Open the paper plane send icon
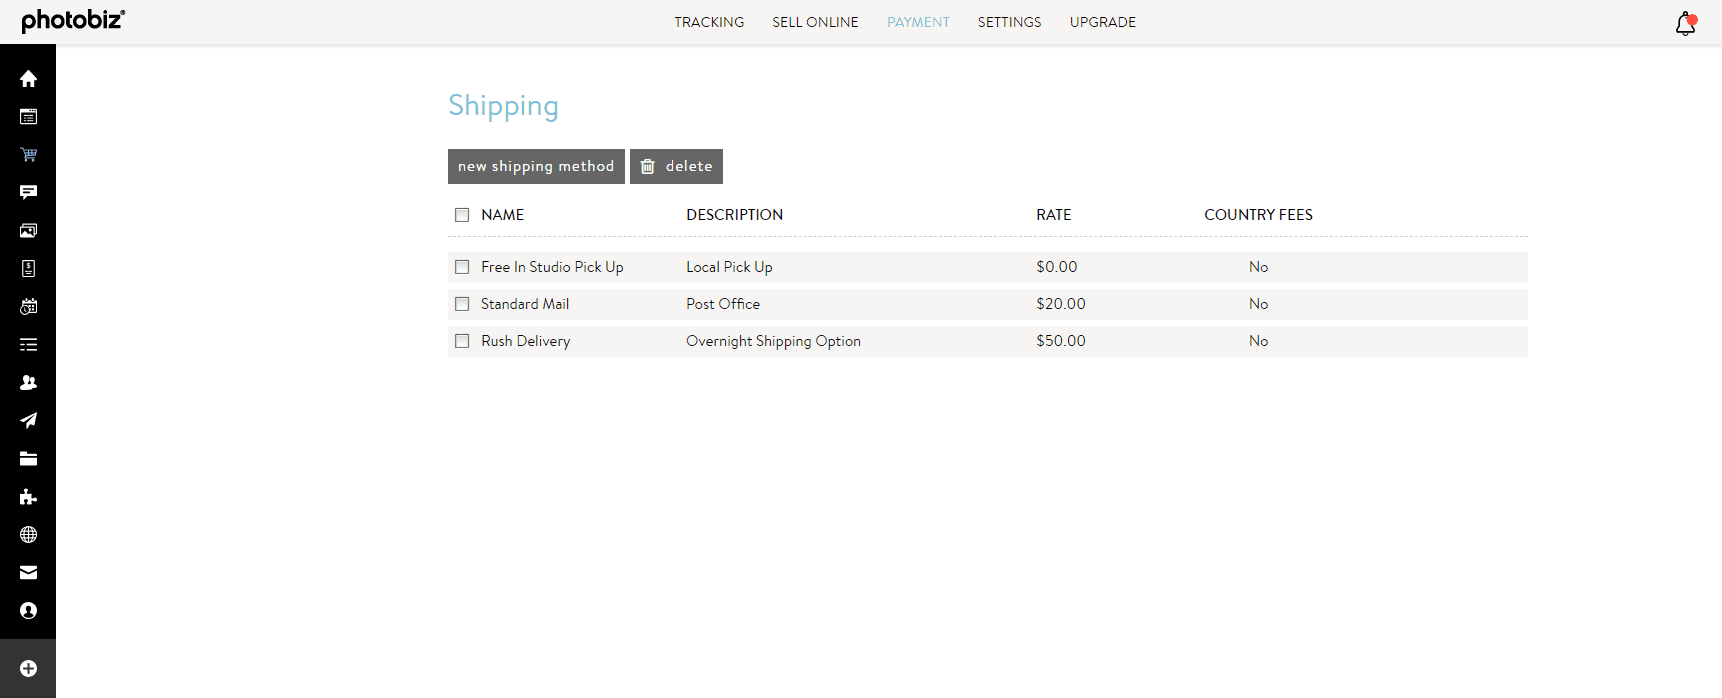Screen dimensions: 1722x698 tap(28, 420)
